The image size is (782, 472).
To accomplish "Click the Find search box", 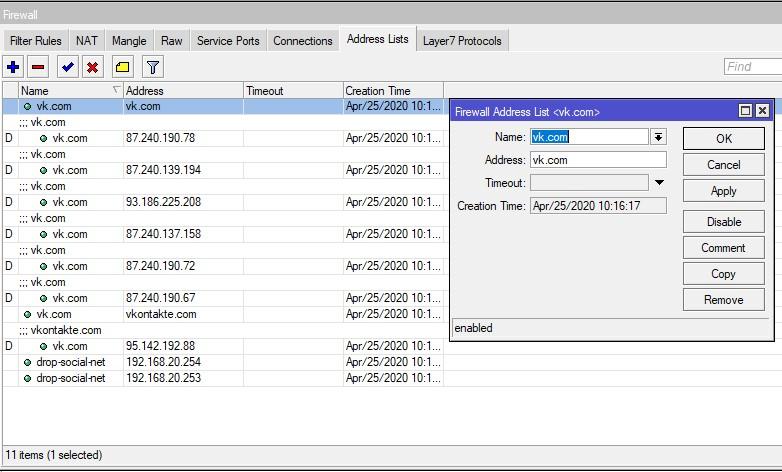I will click(753, 66).
